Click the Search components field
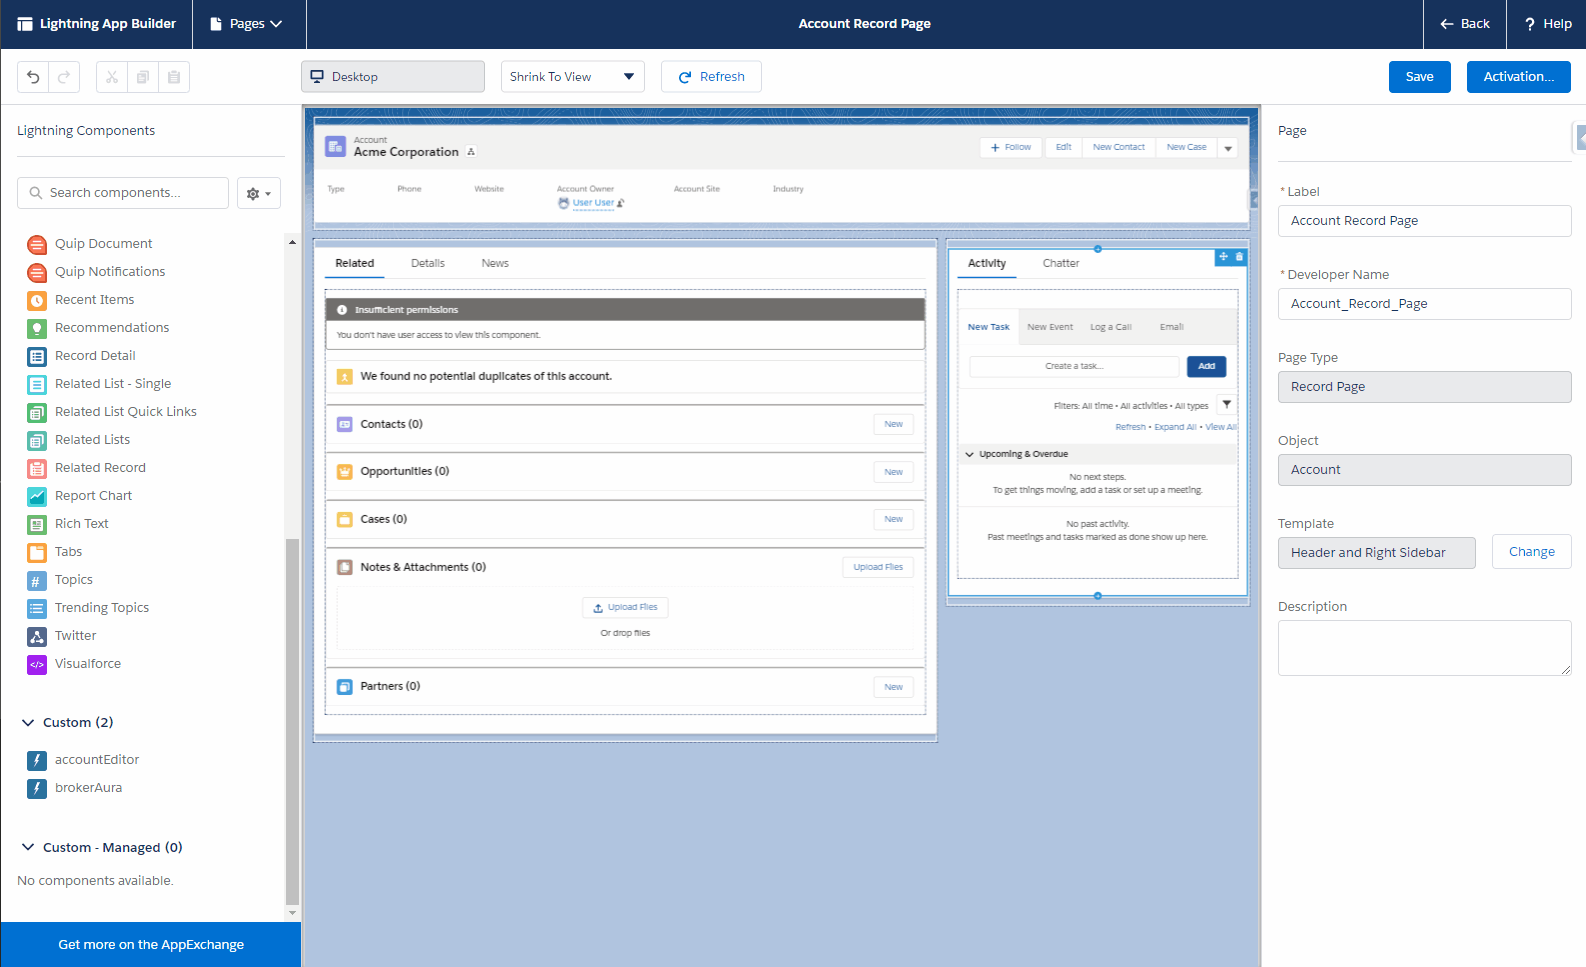 pos(123,193)
